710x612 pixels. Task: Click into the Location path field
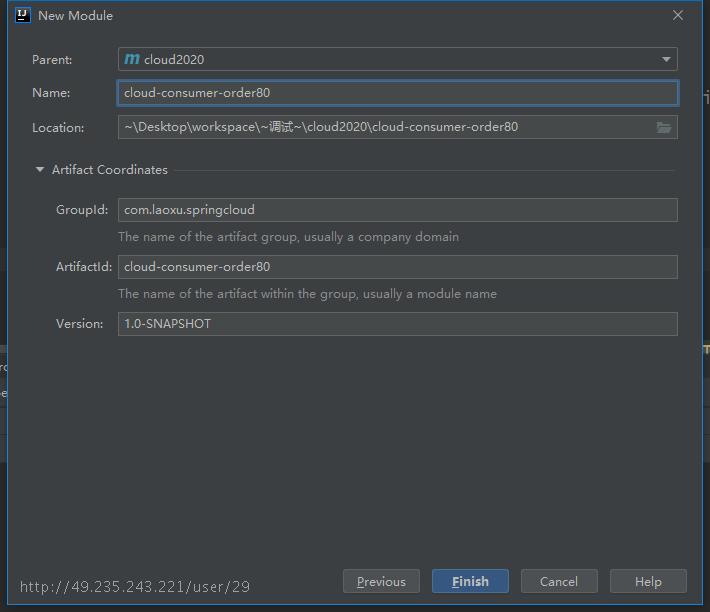pyautogui.click(x=387, y=127)
